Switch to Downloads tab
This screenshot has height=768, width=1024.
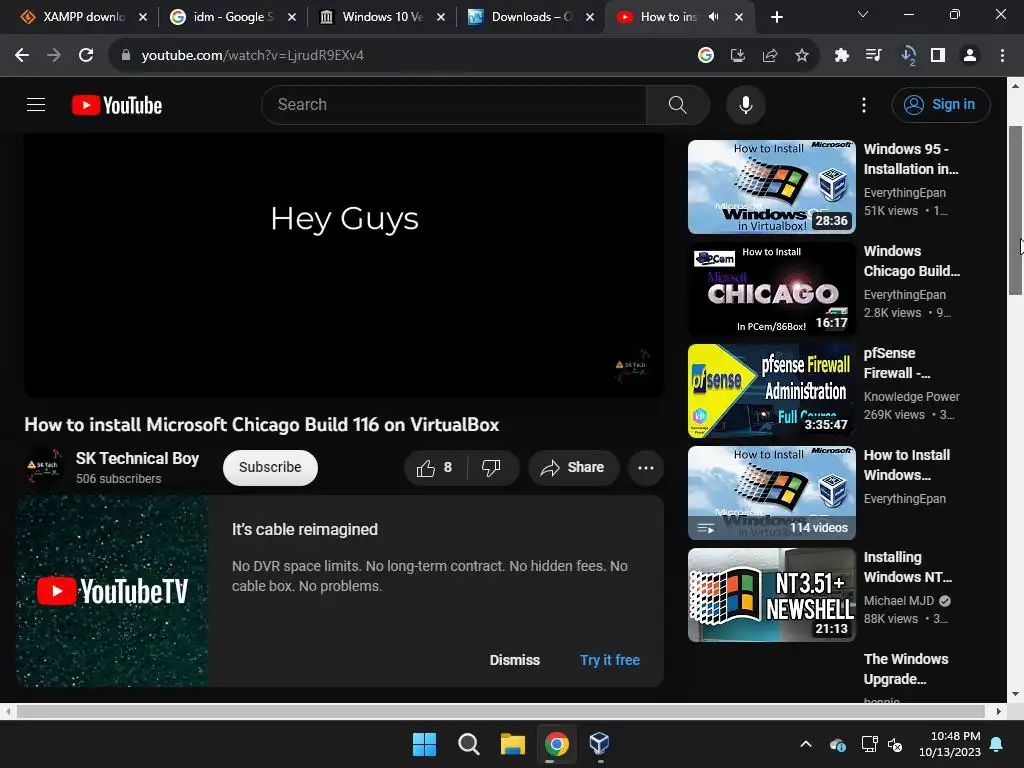point(530,17)
